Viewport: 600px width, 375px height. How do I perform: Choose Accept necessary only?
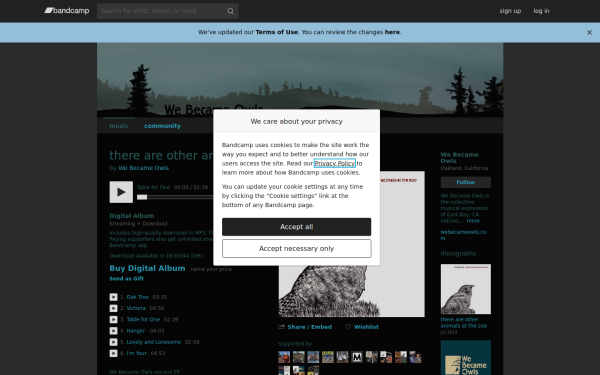(297, 249)
